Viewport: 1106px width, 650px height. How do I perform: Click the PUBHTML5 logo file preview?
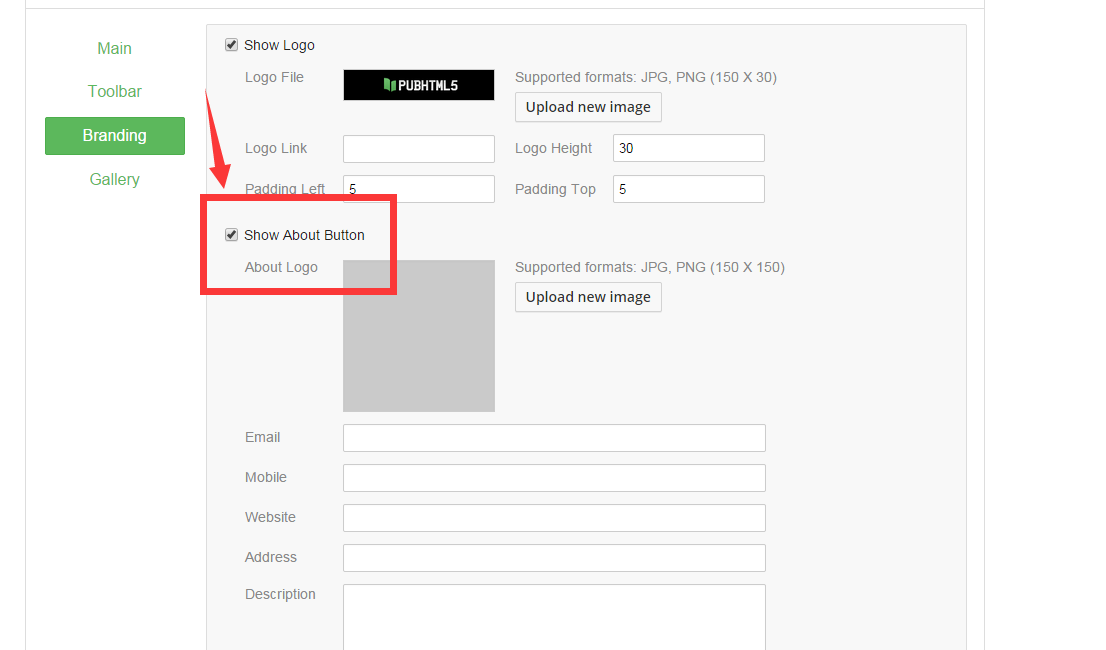pos(419,85)
